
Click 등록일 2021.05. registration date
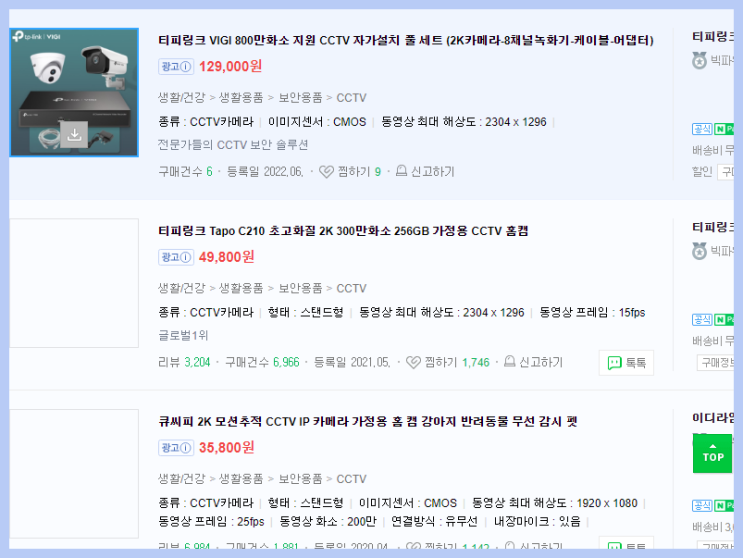(x=352, y=362)
